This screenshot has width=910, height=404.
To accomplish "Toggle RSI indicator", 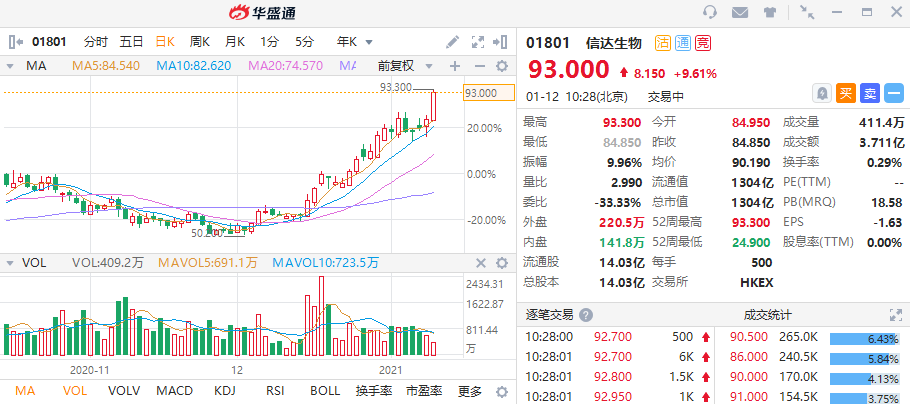I will tap(276, 391).
